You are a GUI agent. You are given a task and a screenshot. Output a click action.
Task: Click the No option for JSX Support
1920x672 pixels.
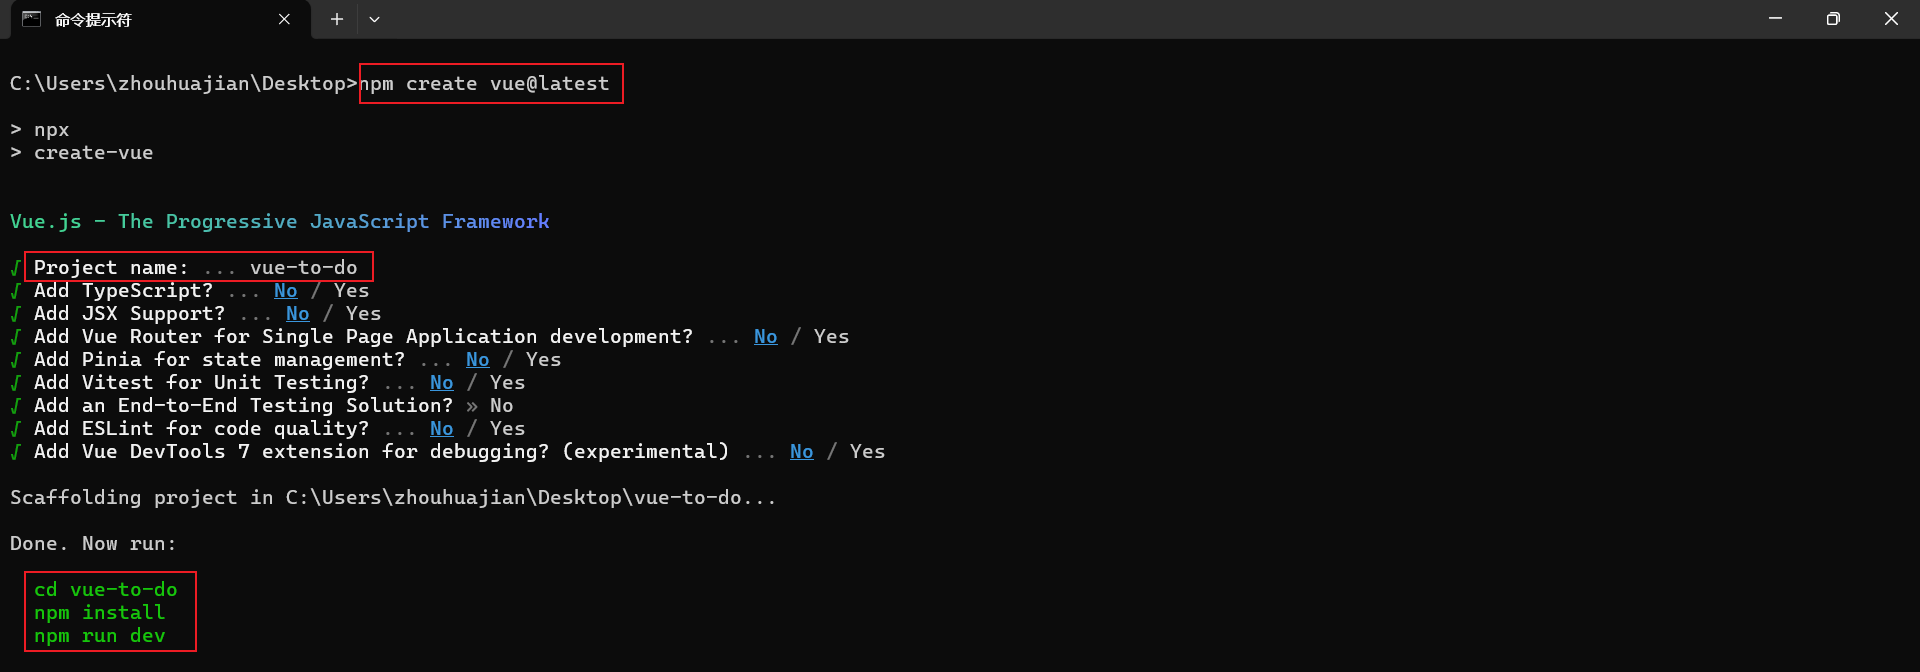pyautogui.click(x=298, y=314)
